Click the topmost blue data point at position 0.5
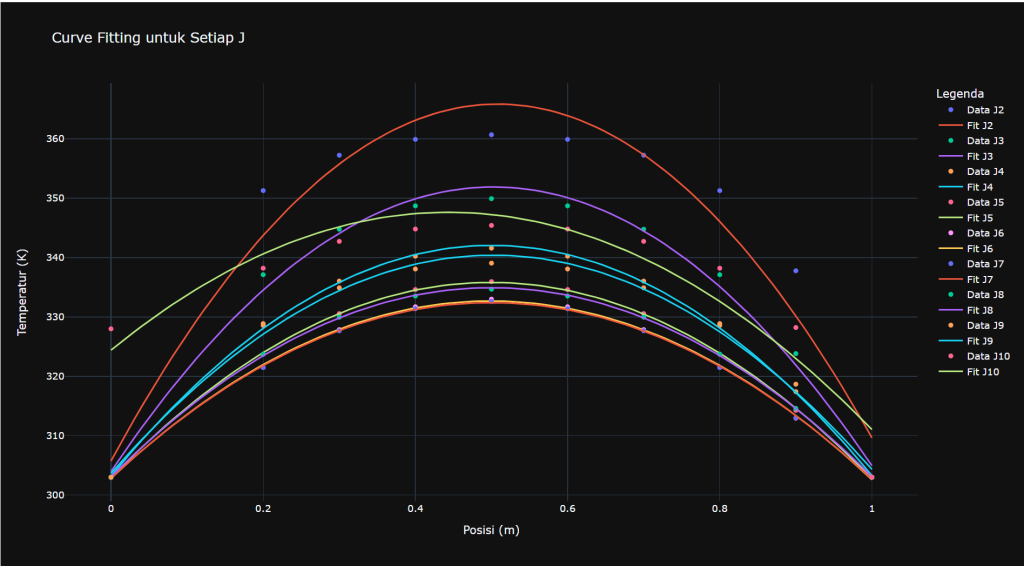Screen dimensions: 1024x566 coord(491,135)
